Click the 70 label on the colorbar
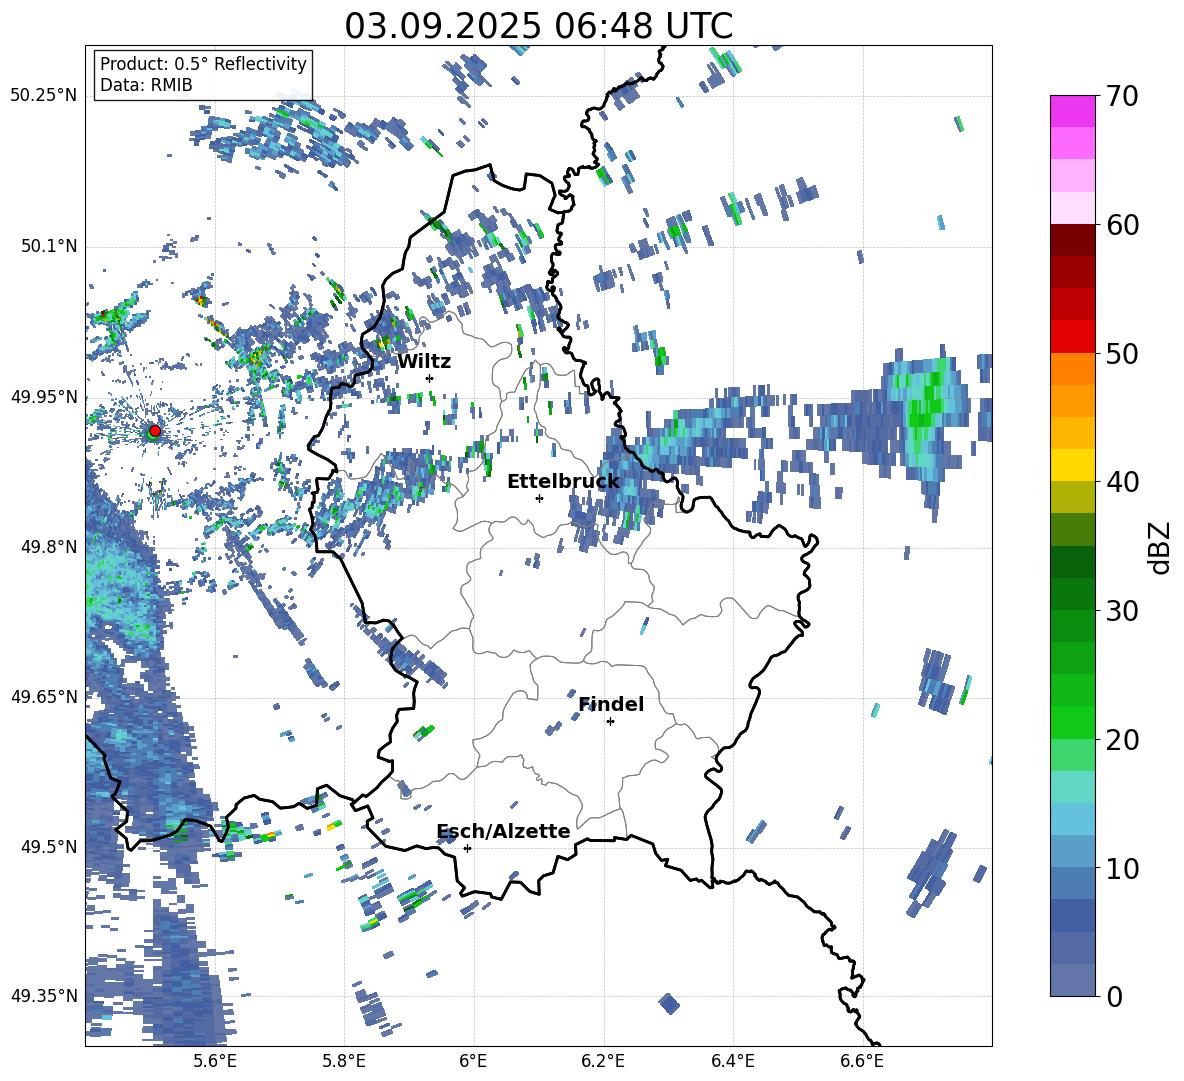 [x=1123, y=96]
